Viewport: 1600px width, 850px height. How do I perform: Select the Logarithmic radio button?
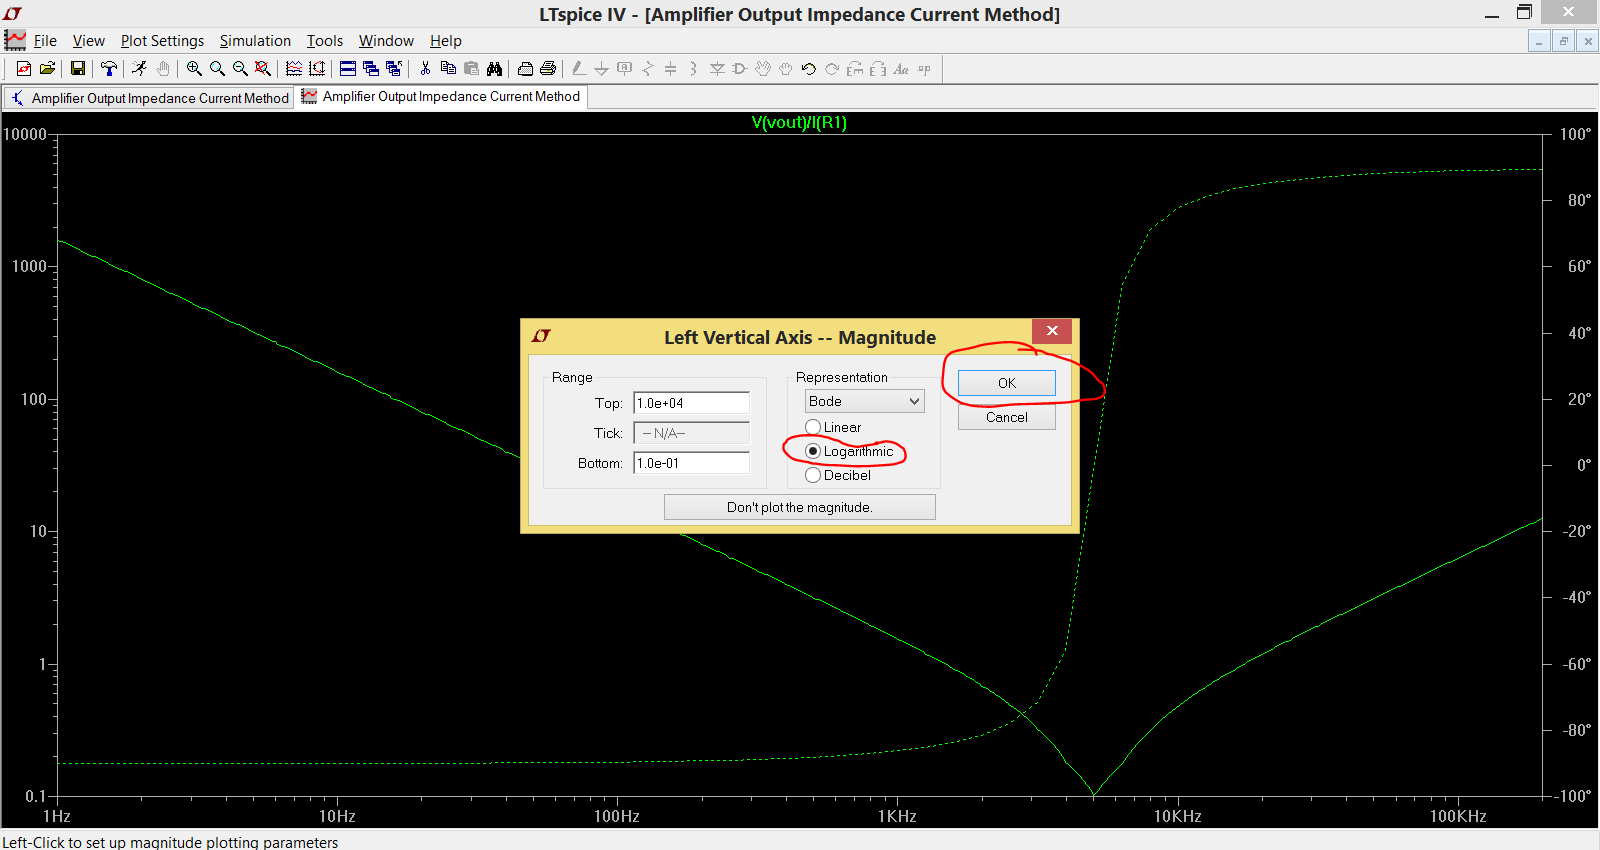[x=813, y=451]
